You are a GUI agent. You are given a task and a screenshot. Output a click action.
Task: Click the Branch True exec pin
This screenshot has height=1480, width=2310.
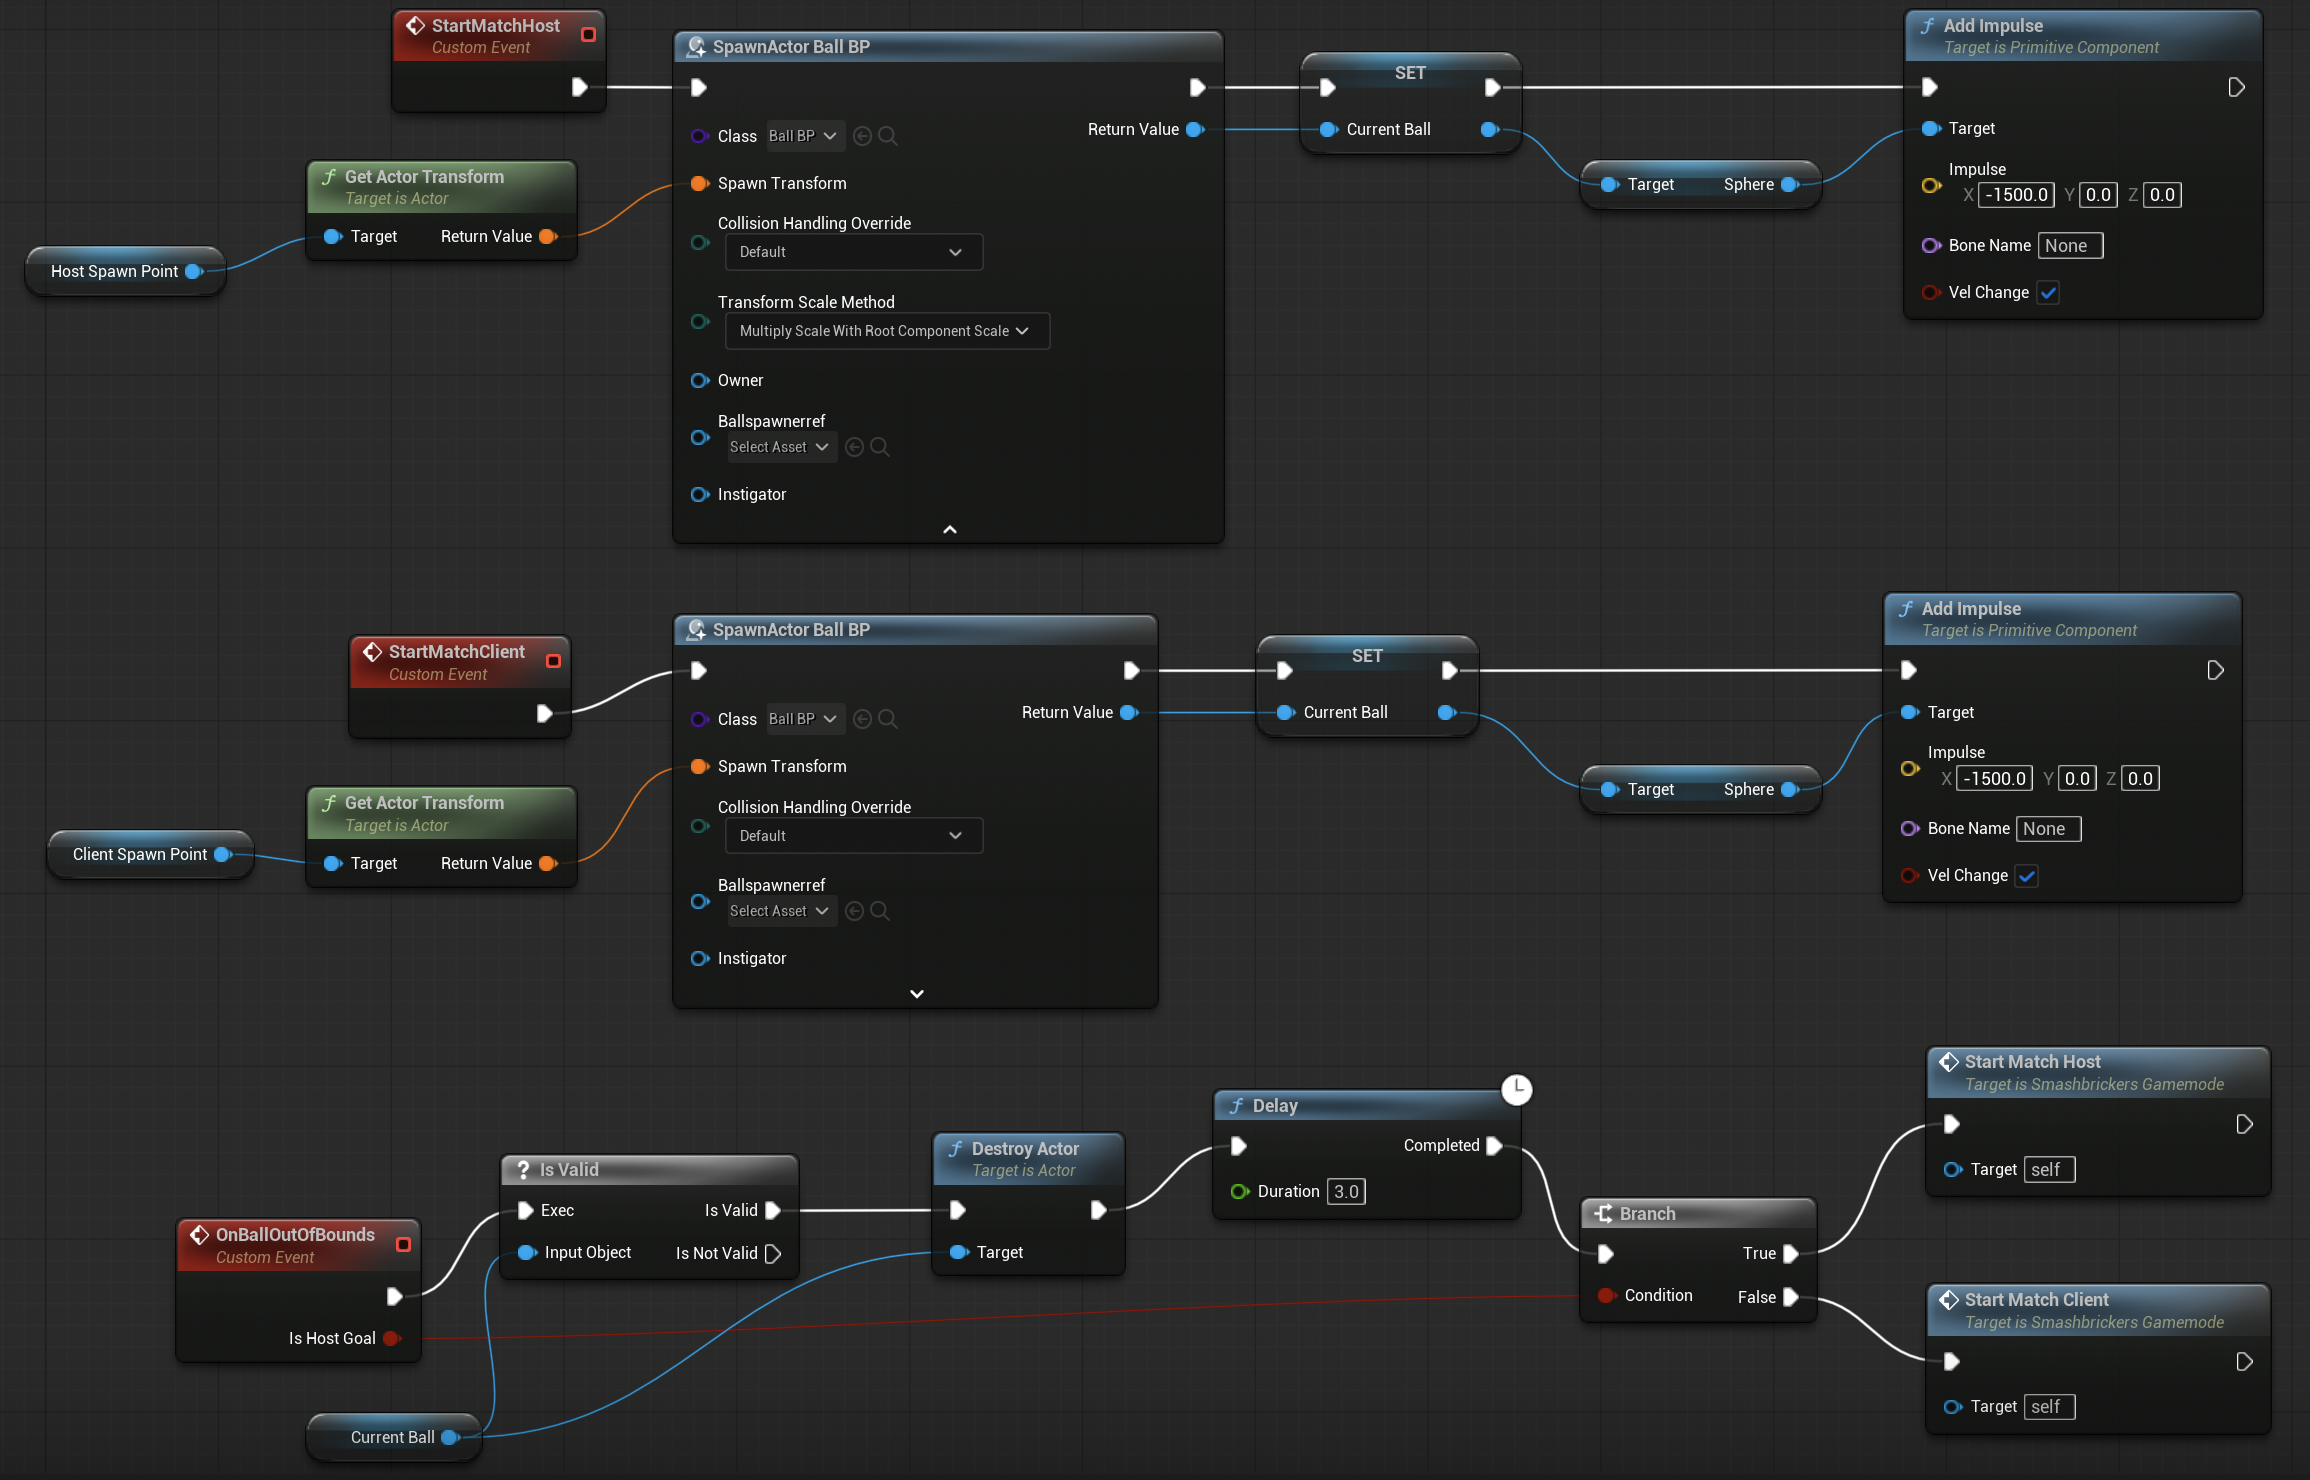pyautogui.click(x=1790, y=1254)
